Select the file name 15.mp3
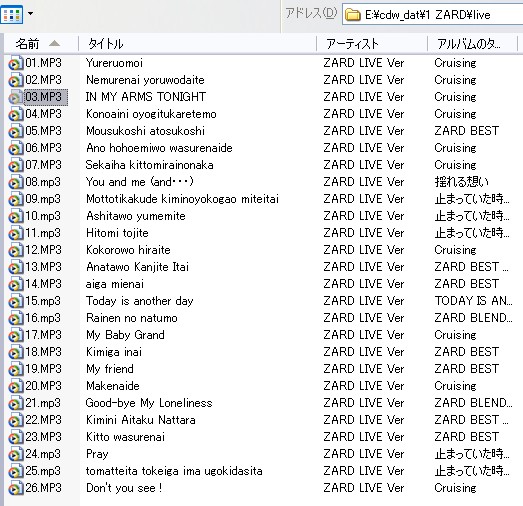The height and width of the screenshot is (506, 523). (x=43, y=301)
